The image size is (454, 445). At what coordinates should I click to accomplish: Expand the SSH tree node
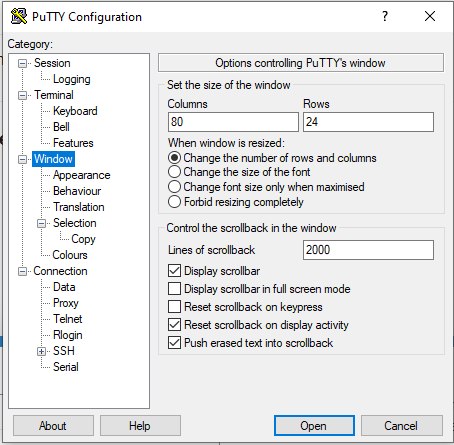click(41, 351)
